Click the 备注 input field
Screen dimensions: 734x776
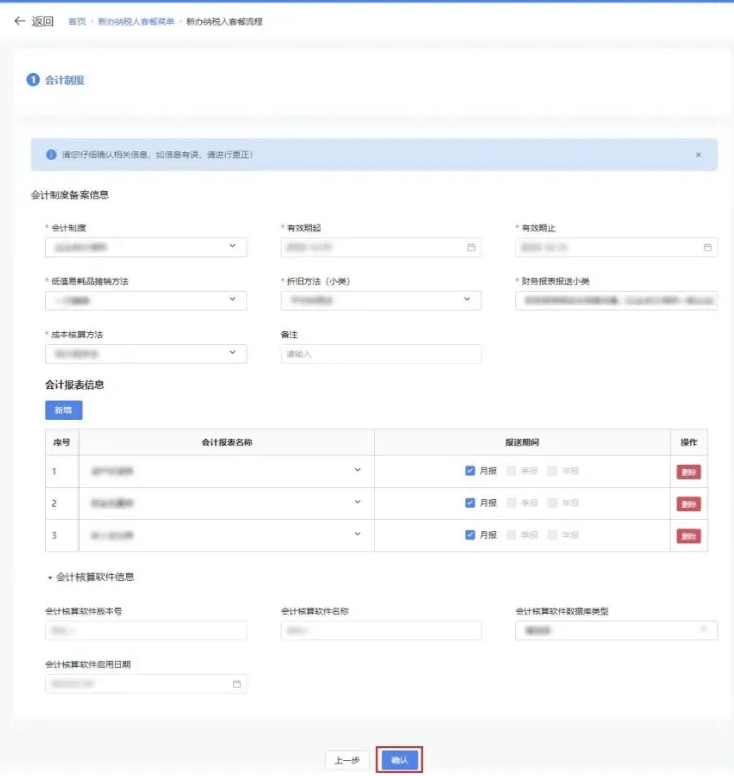(381, 354)
